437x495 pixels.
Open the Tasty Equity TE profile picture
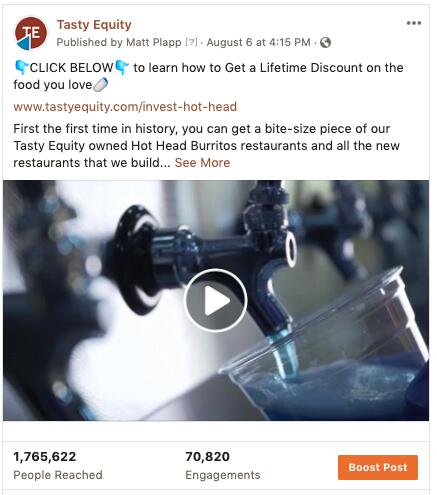pyautogui.click(x=31, y=33)
